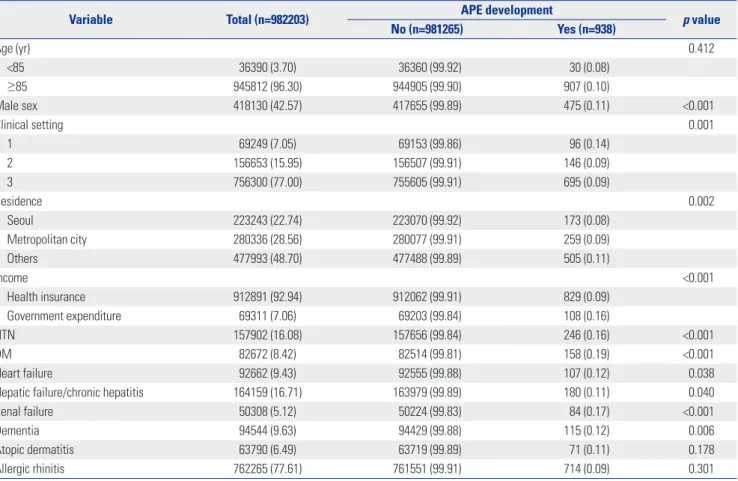This screenshot has width=738, height=481.
Task: Select the "Renal failure" row label
Action: coord(27,412)
